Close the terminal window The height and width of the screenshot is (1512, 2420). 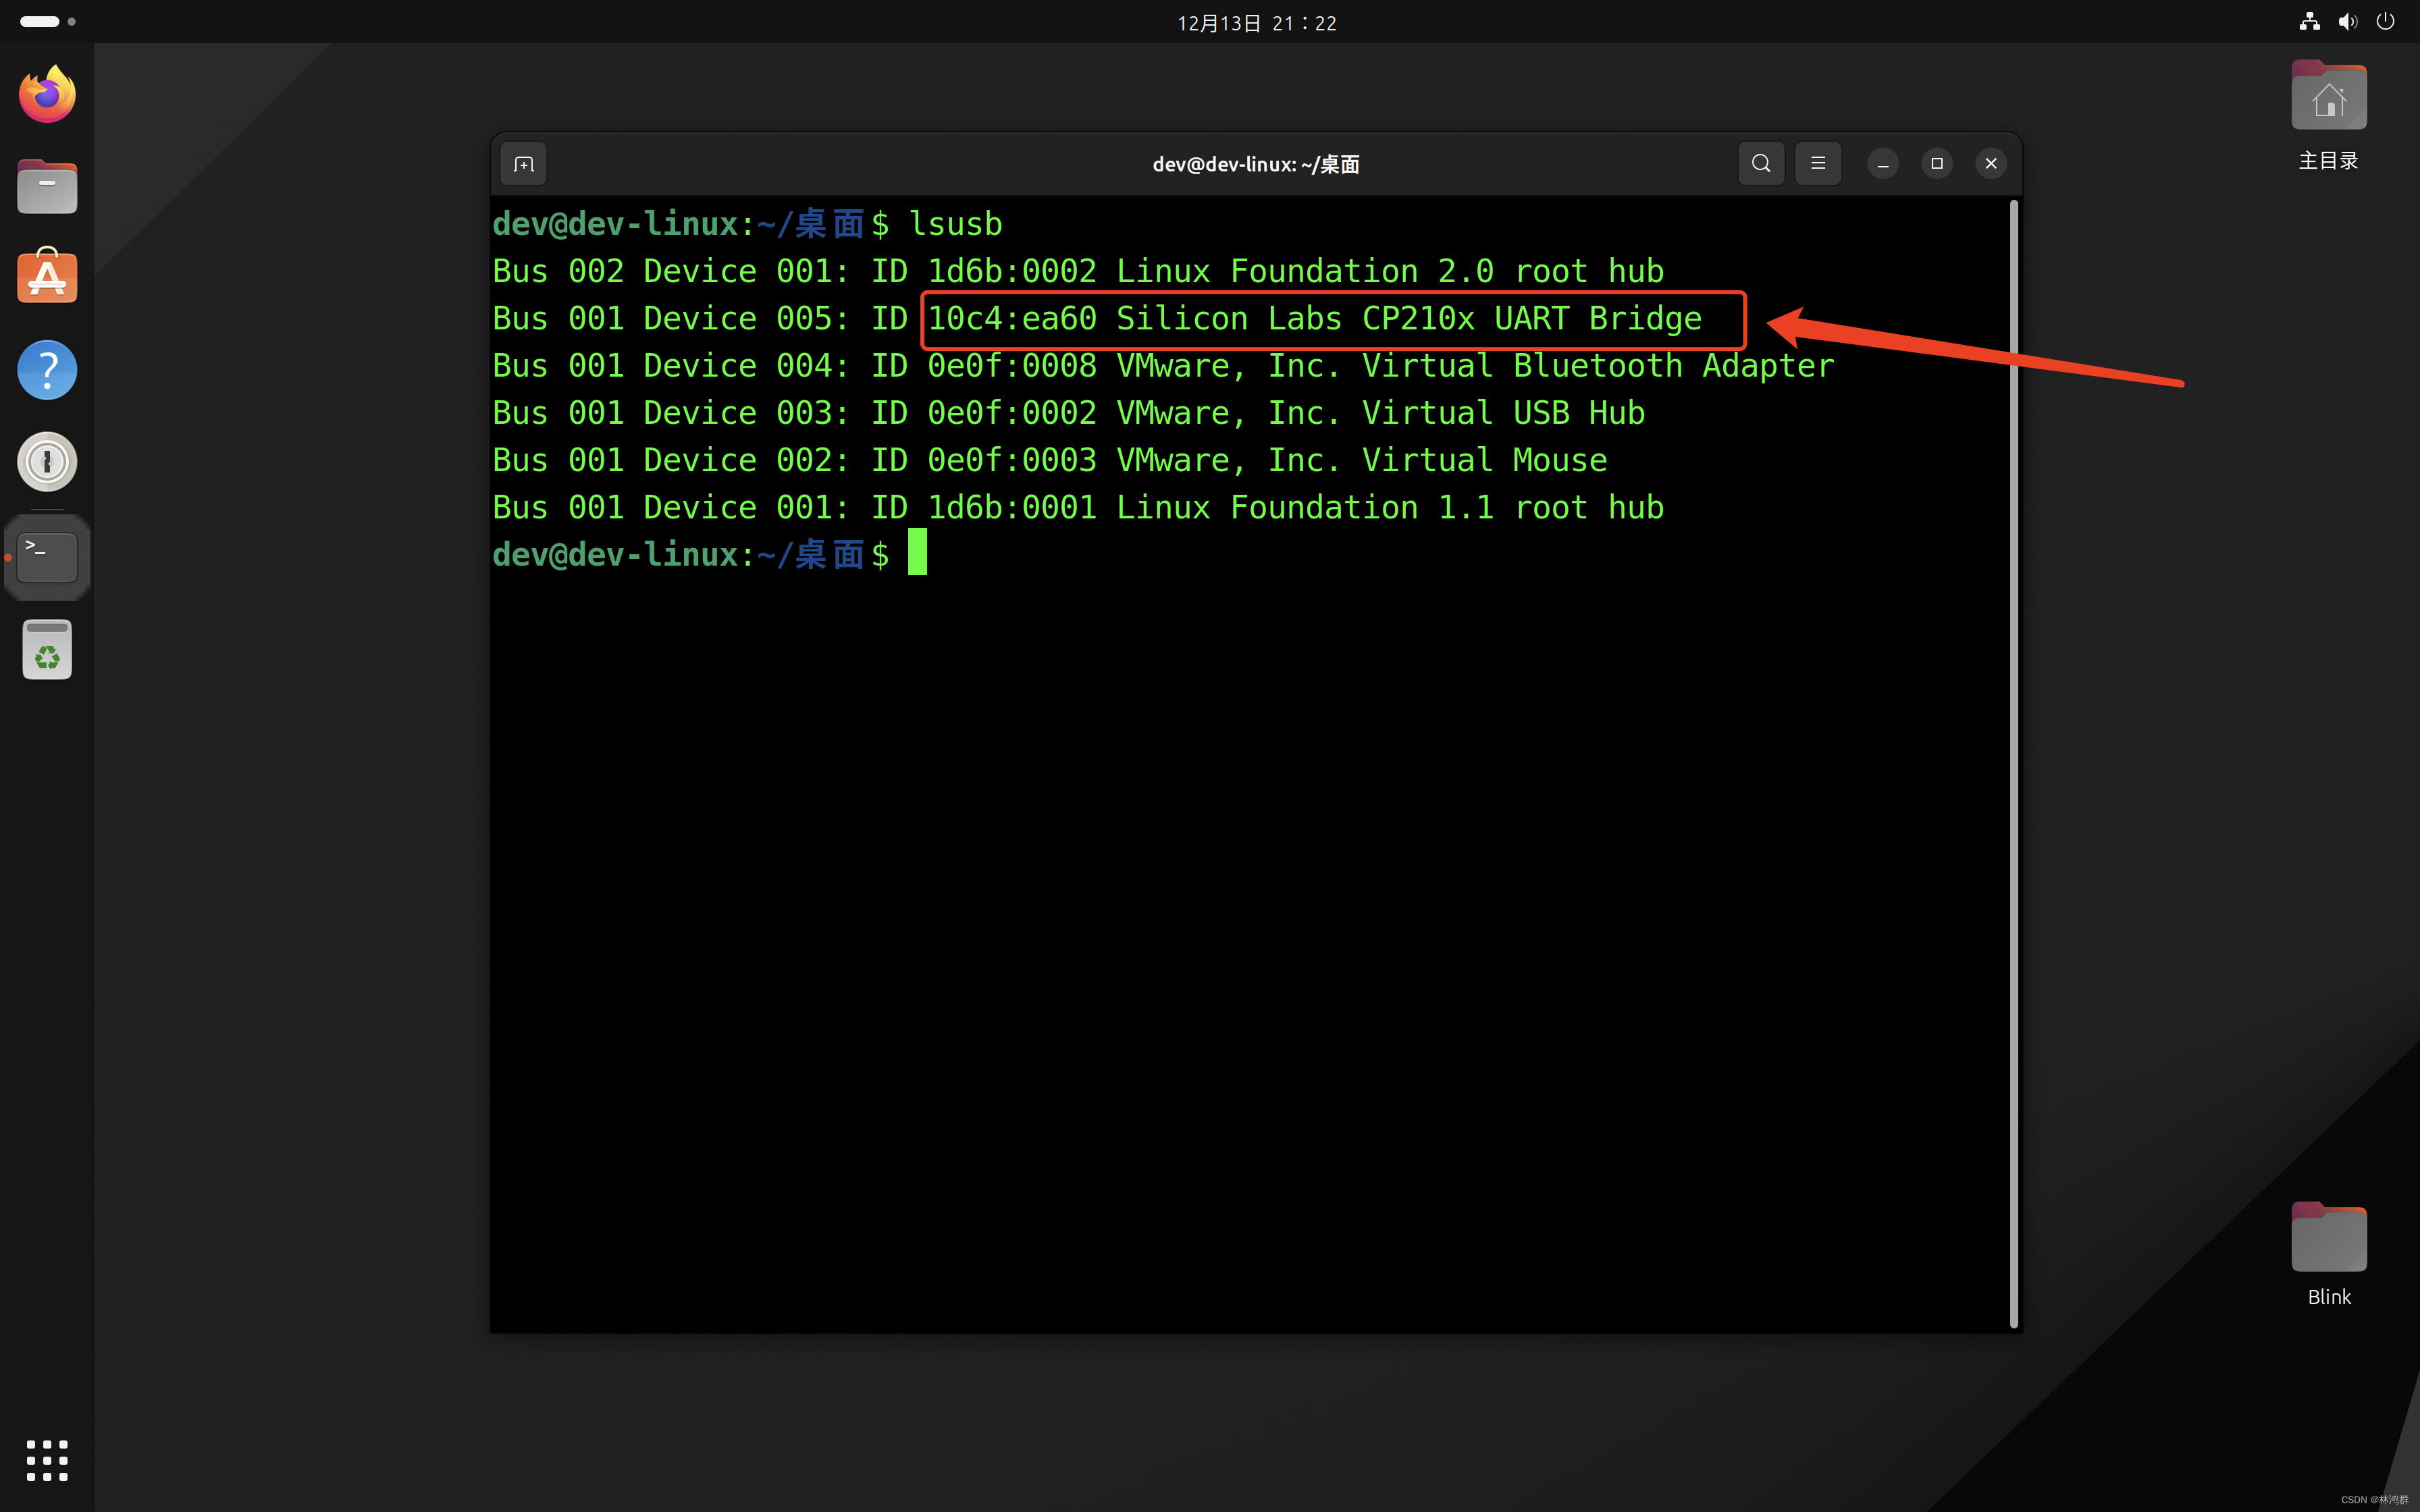[1991, 164]
